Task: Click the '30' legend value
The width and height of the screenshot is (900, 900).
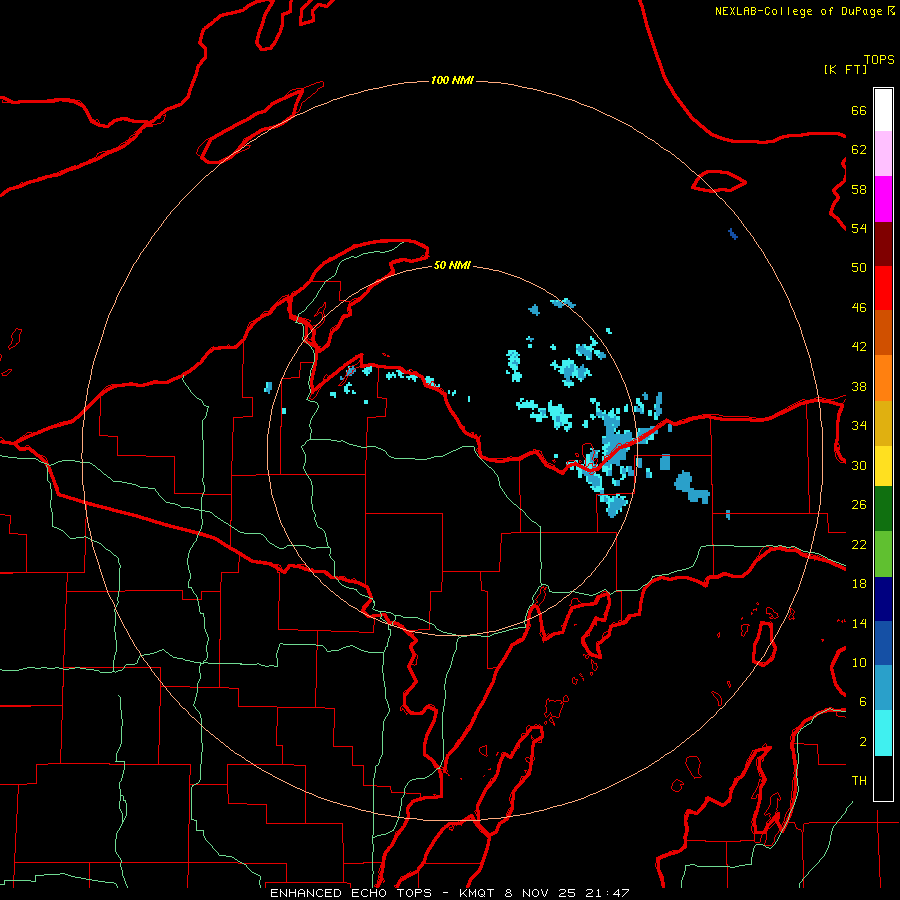Action: pyautogui.click(x=859, y=465)
